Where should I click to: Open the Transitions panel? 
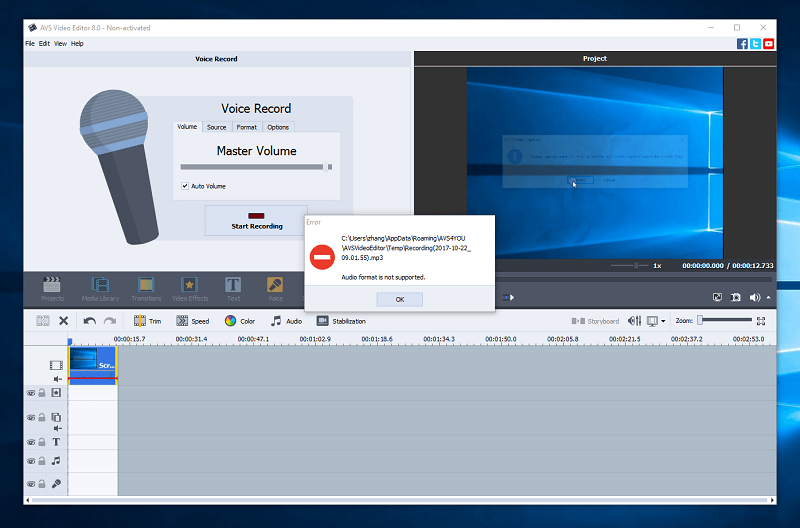pyautogui.click(x=146, y=289)
